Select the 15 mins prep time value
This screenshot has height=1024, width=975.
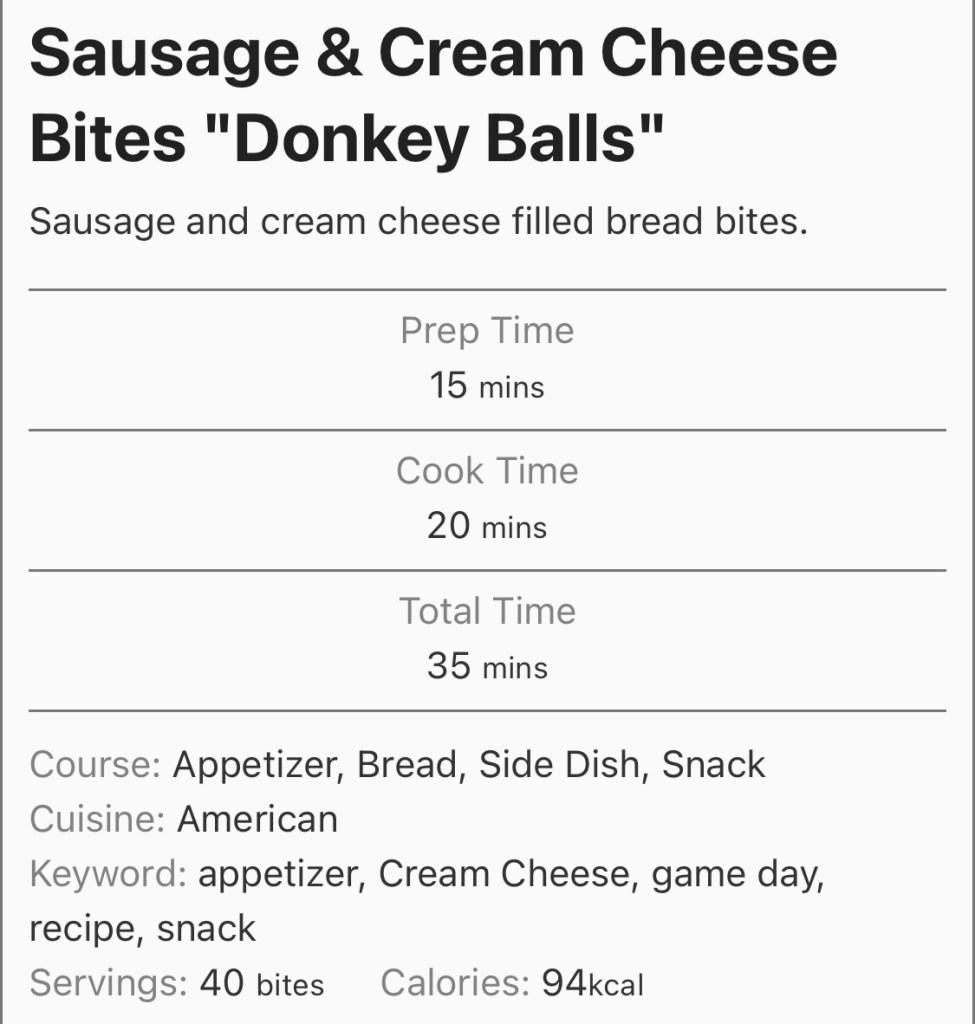(x=487, y=385)
